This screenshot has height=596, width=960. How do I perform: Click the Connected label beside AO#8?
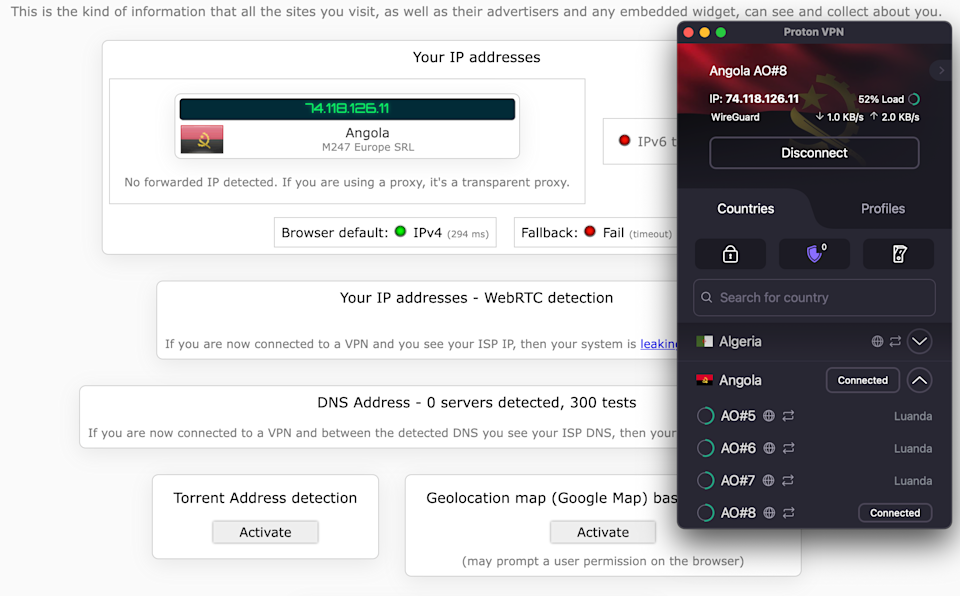point(894,512)
